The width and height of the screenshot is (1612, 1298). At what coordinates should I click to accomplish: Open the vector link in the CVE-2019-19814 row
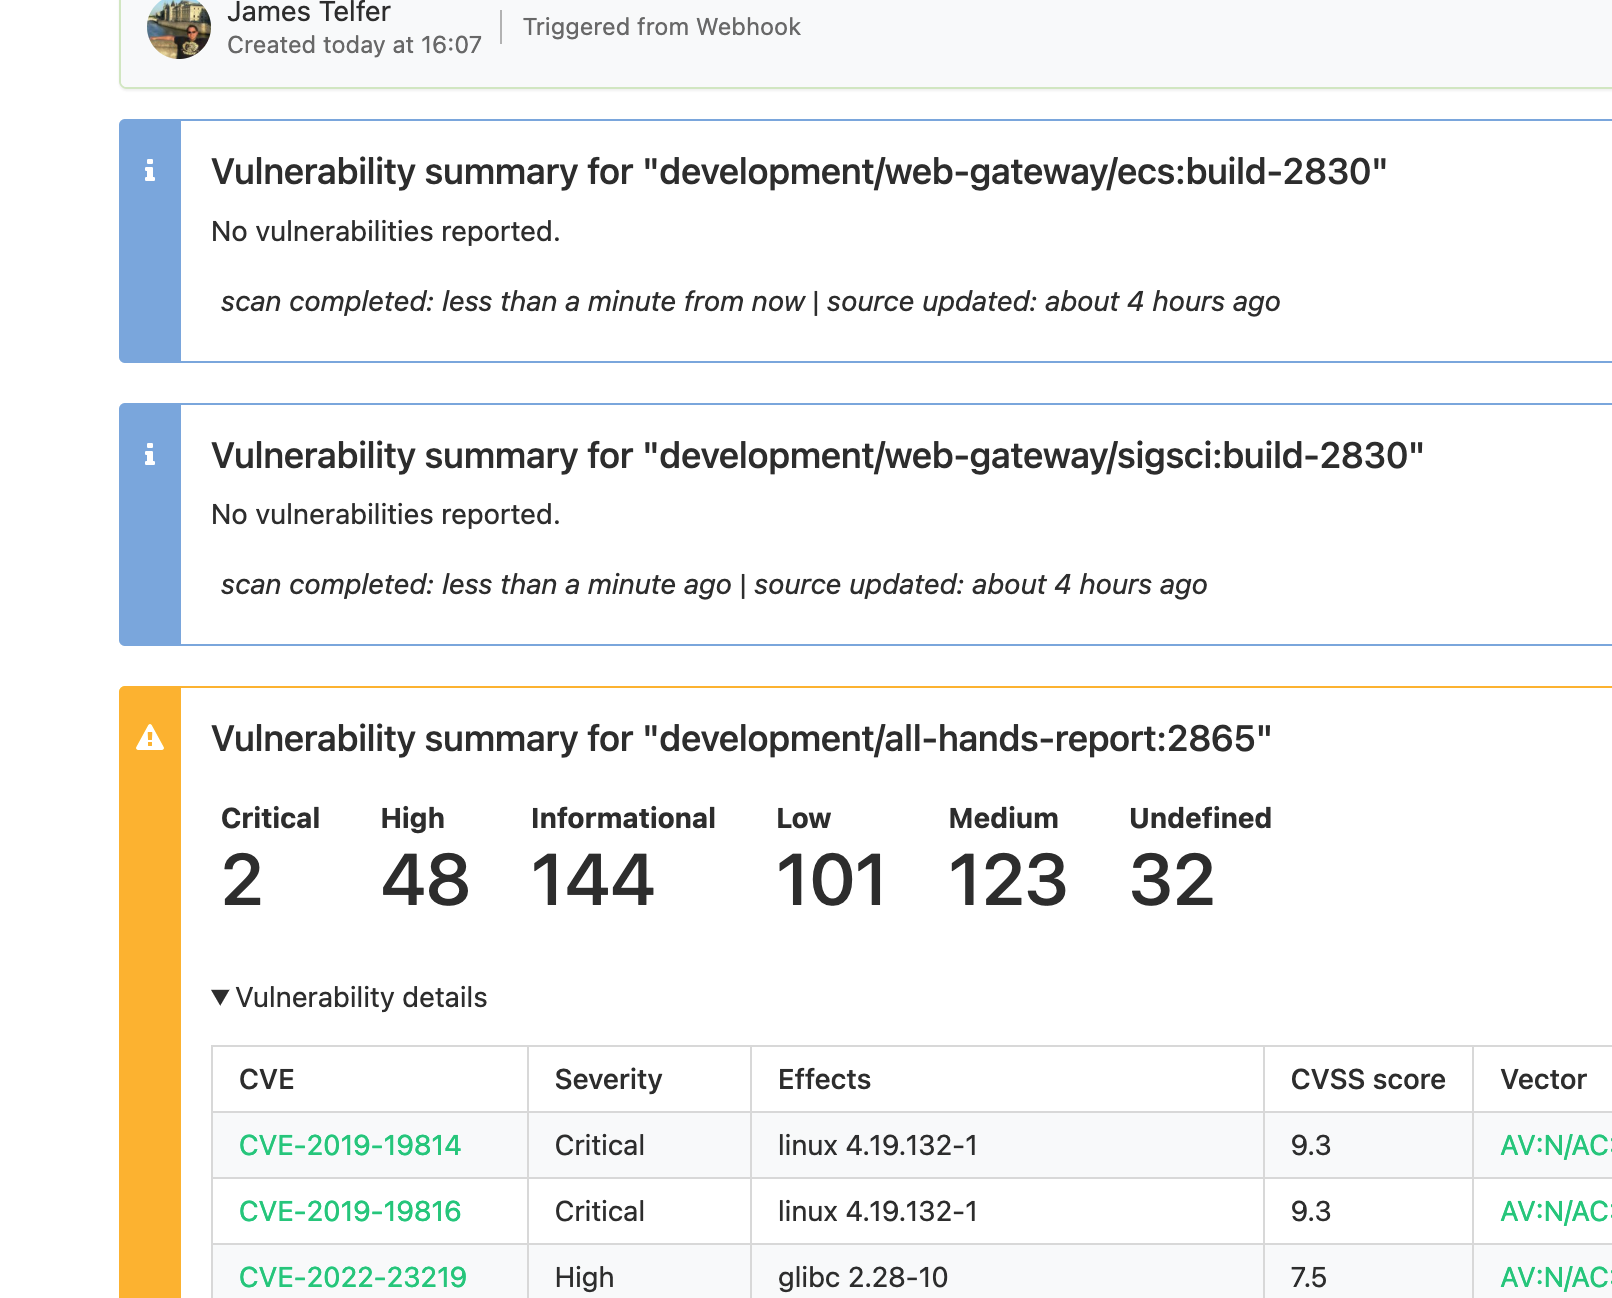coord(1556,1145)
